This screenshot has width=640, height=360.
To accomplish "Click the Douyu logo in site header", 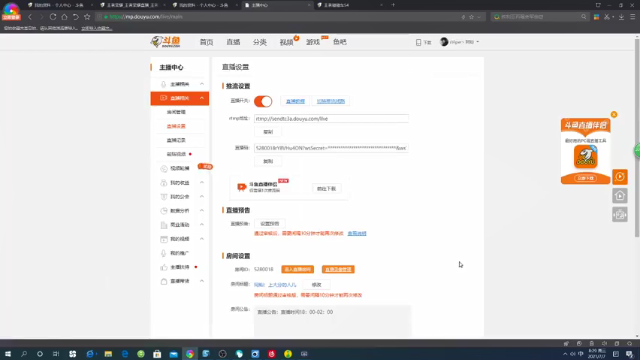I will point(165,42).
